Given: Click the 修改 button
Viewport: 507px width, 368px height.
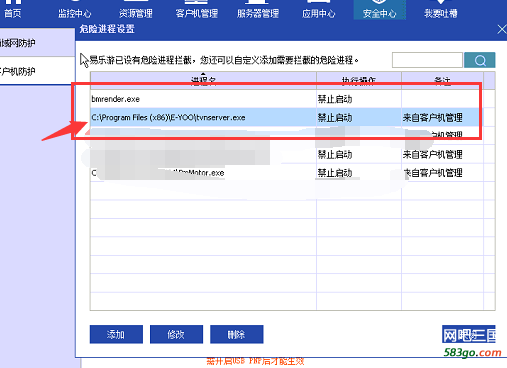Looking at the screenshot, I should tap(176, 334).
